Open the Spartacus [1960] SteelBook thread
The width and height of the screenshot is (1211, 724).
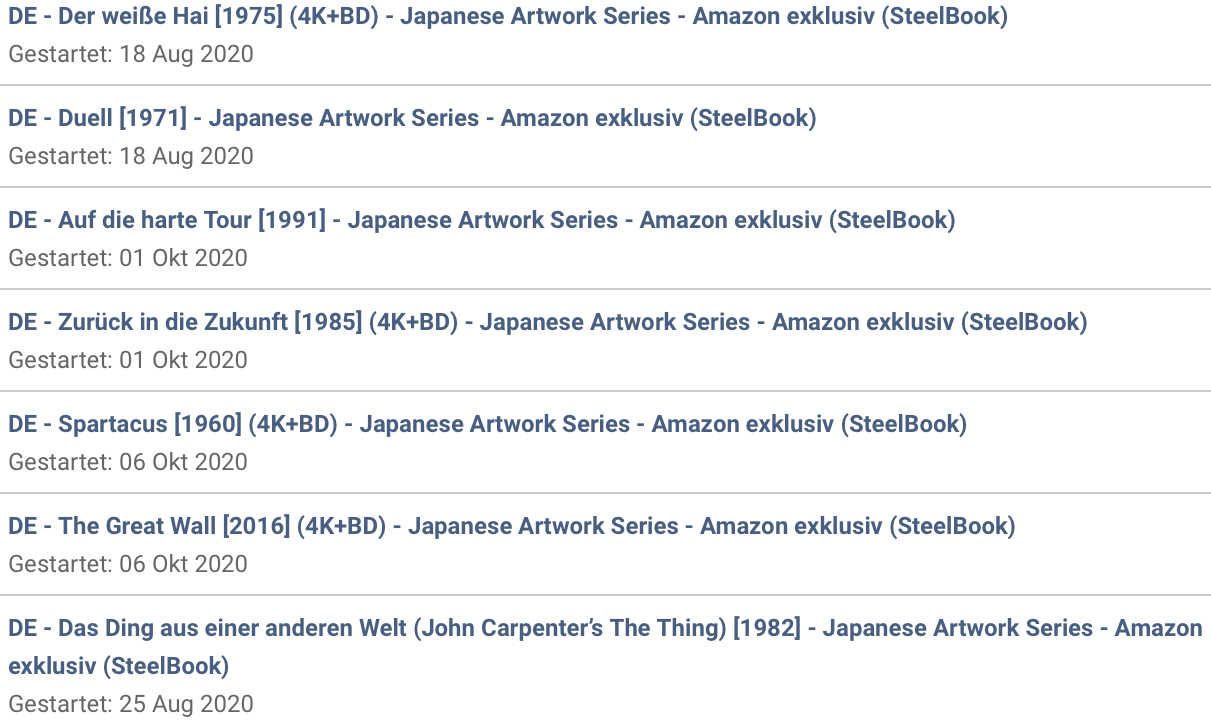point(488,424)
